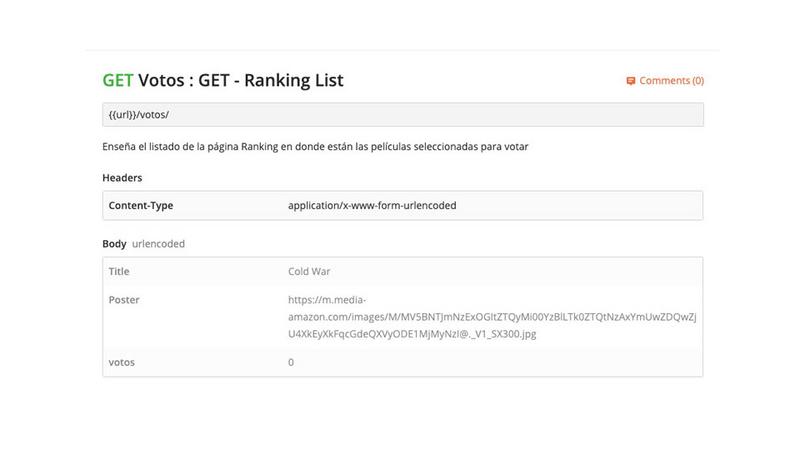800x450 pixels.
Task: Click the {{url}}/votos/ request URL field
Action: (403, 115)
